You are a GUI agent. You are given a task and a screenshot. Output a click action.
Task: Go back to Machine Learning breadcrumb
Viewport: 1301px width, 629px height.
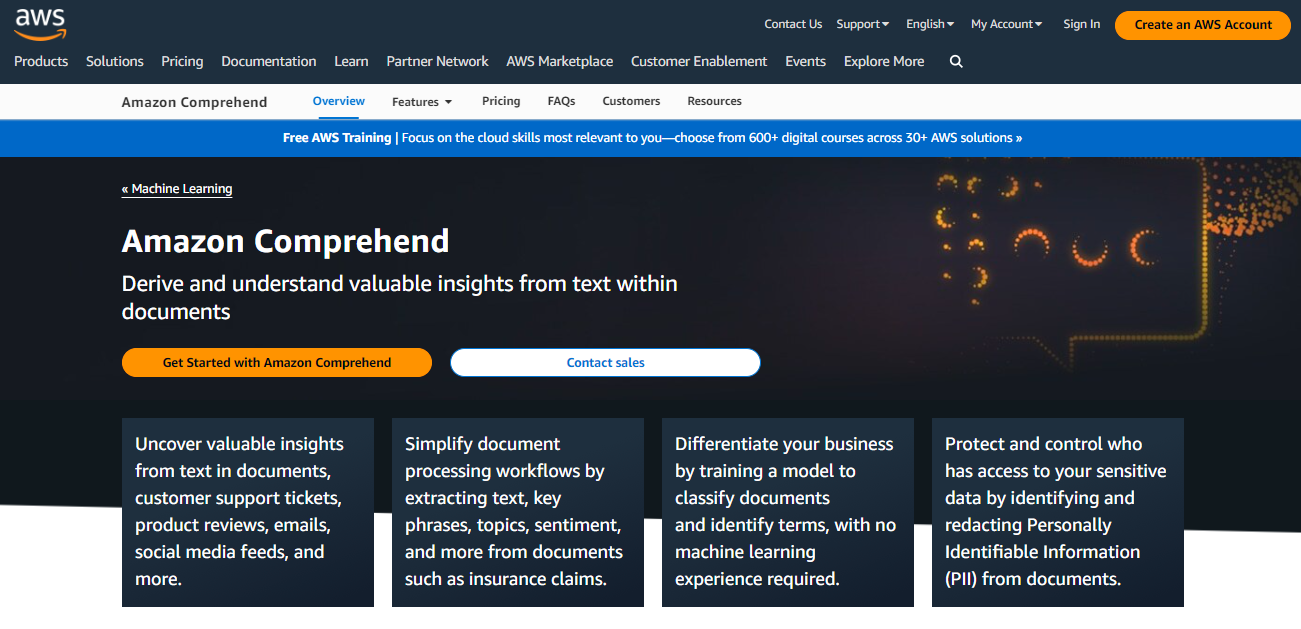click(x=177, y=189)
